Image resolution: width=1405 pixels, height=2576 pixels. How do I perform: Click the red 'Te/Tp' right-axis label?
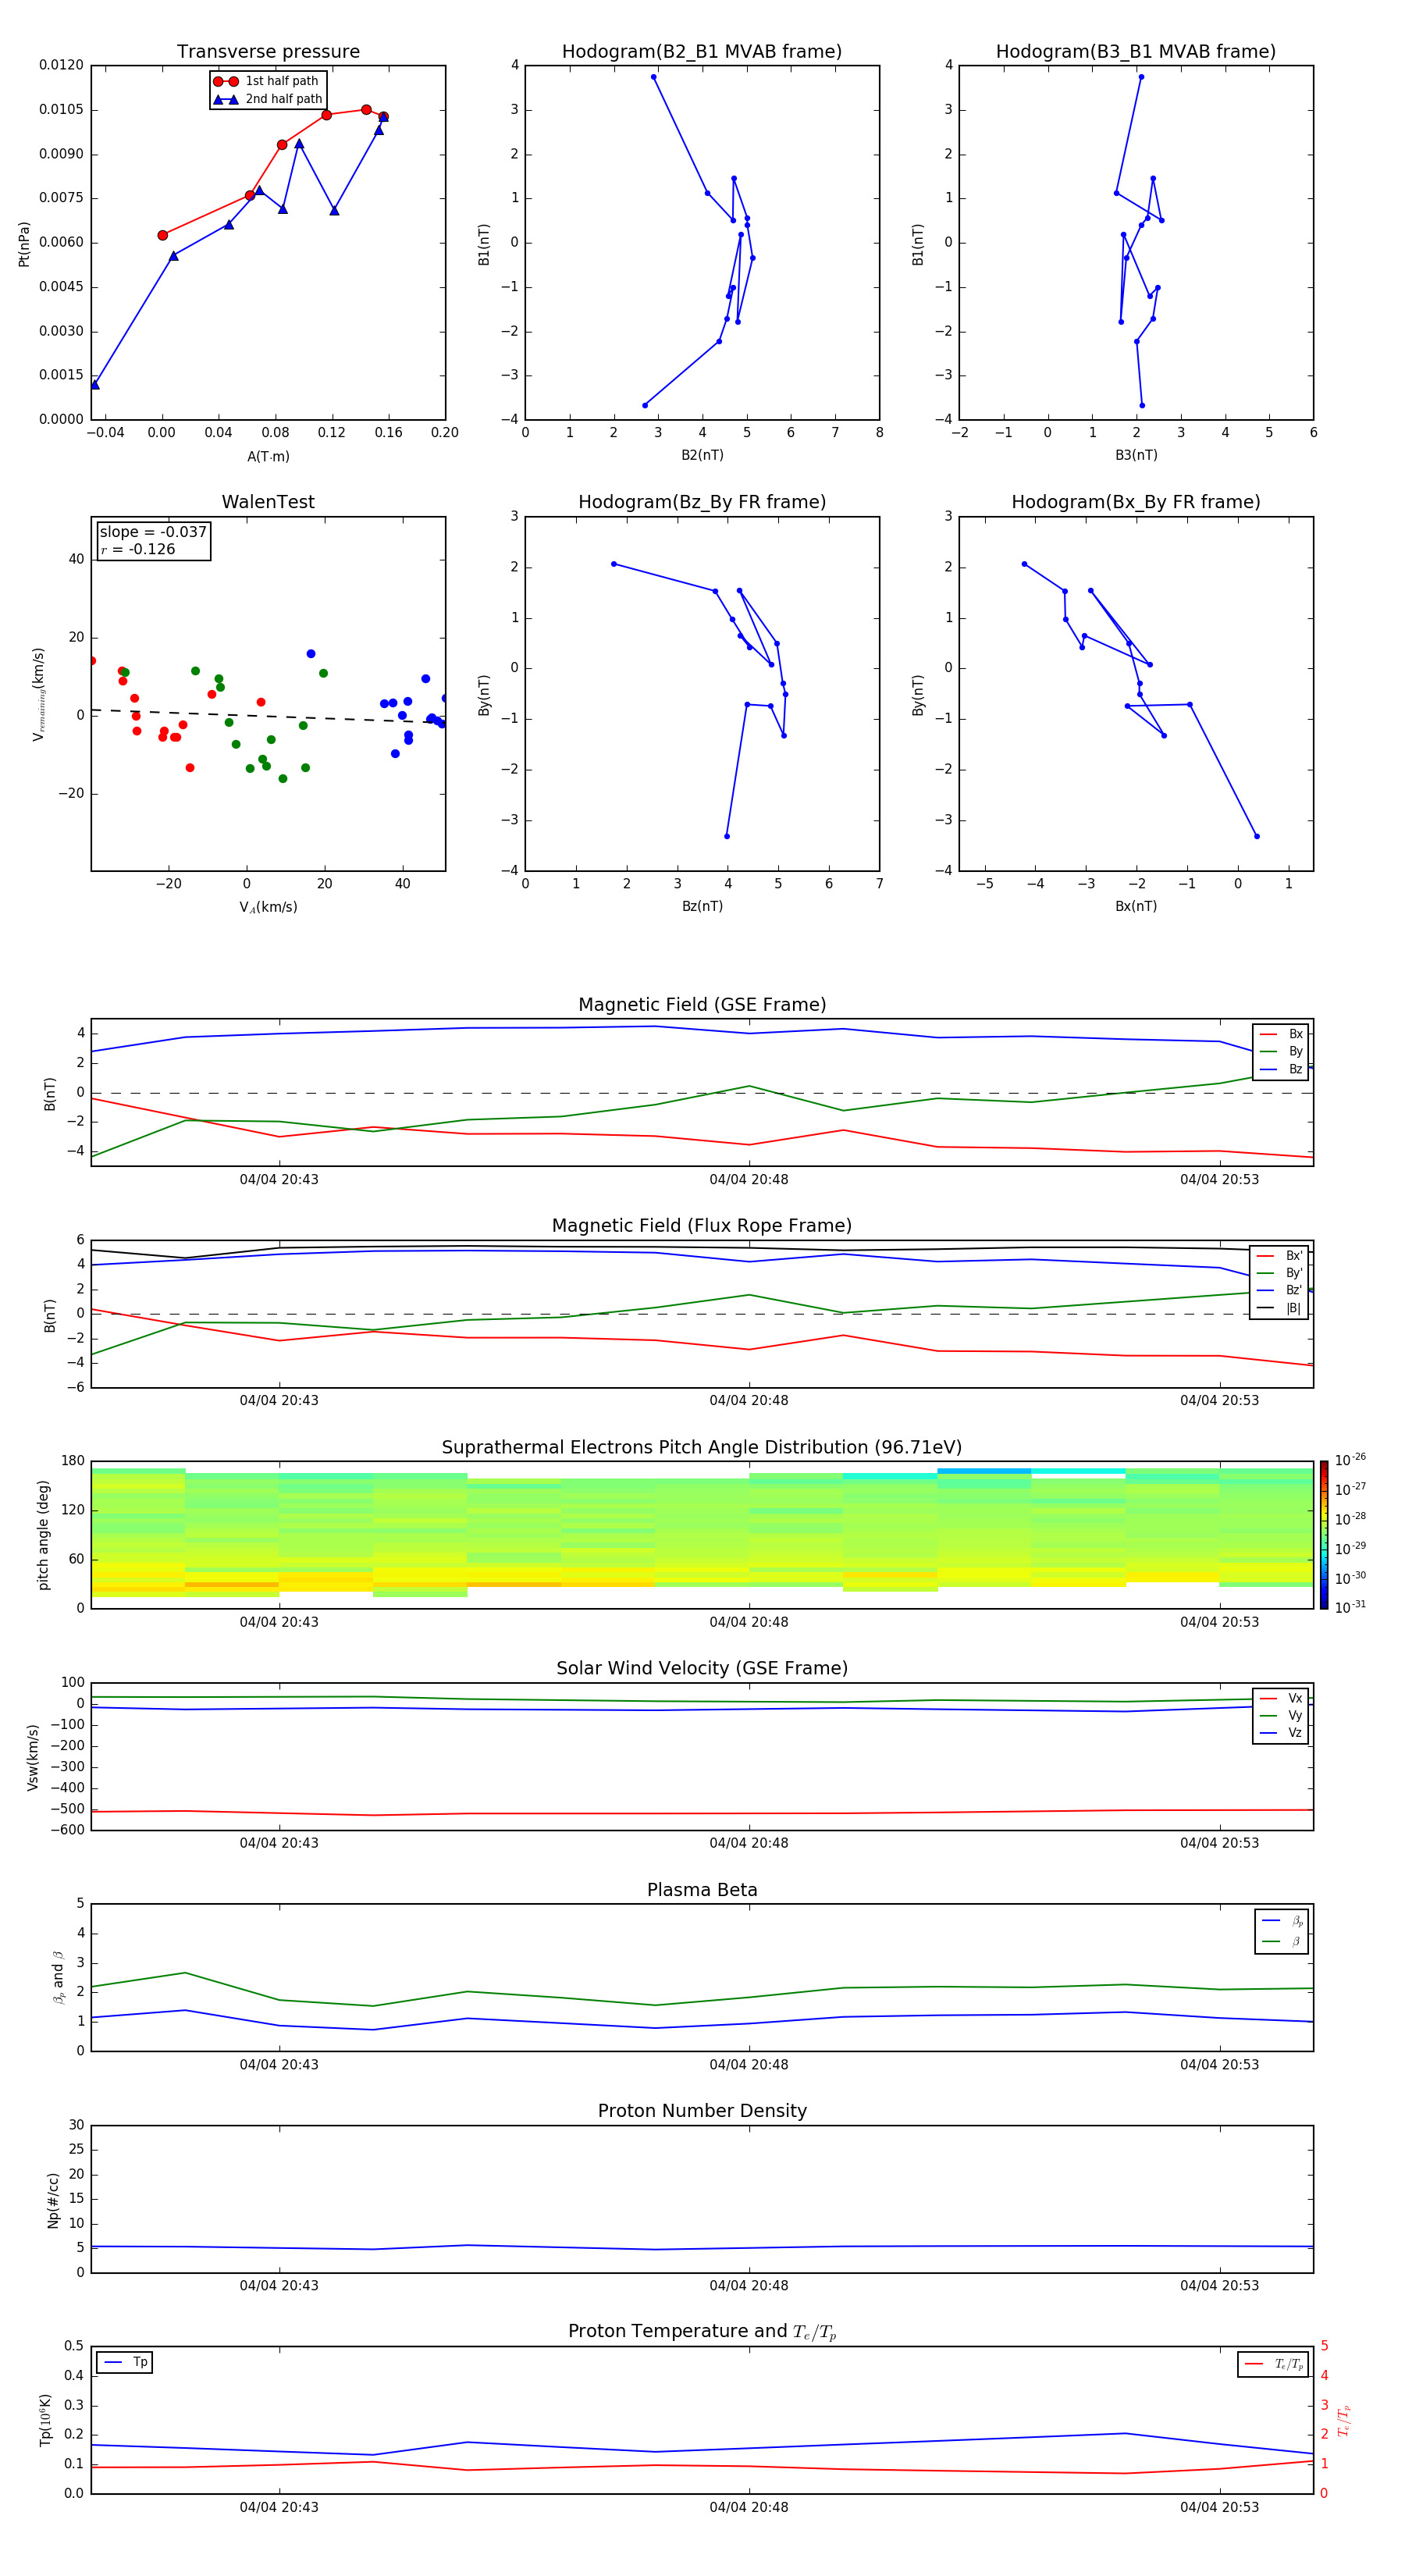coord(1343,2420)
